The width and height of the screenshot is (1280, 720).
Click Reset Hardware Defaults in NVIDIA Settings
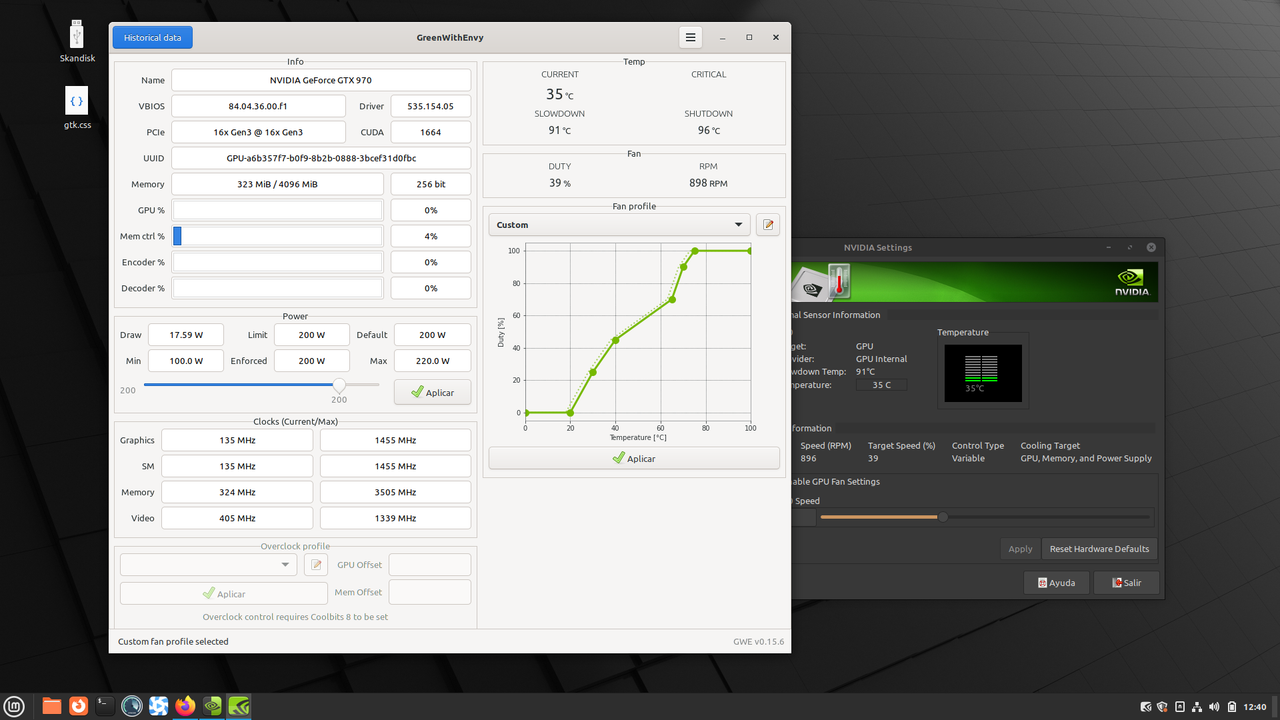(1099, 549)
